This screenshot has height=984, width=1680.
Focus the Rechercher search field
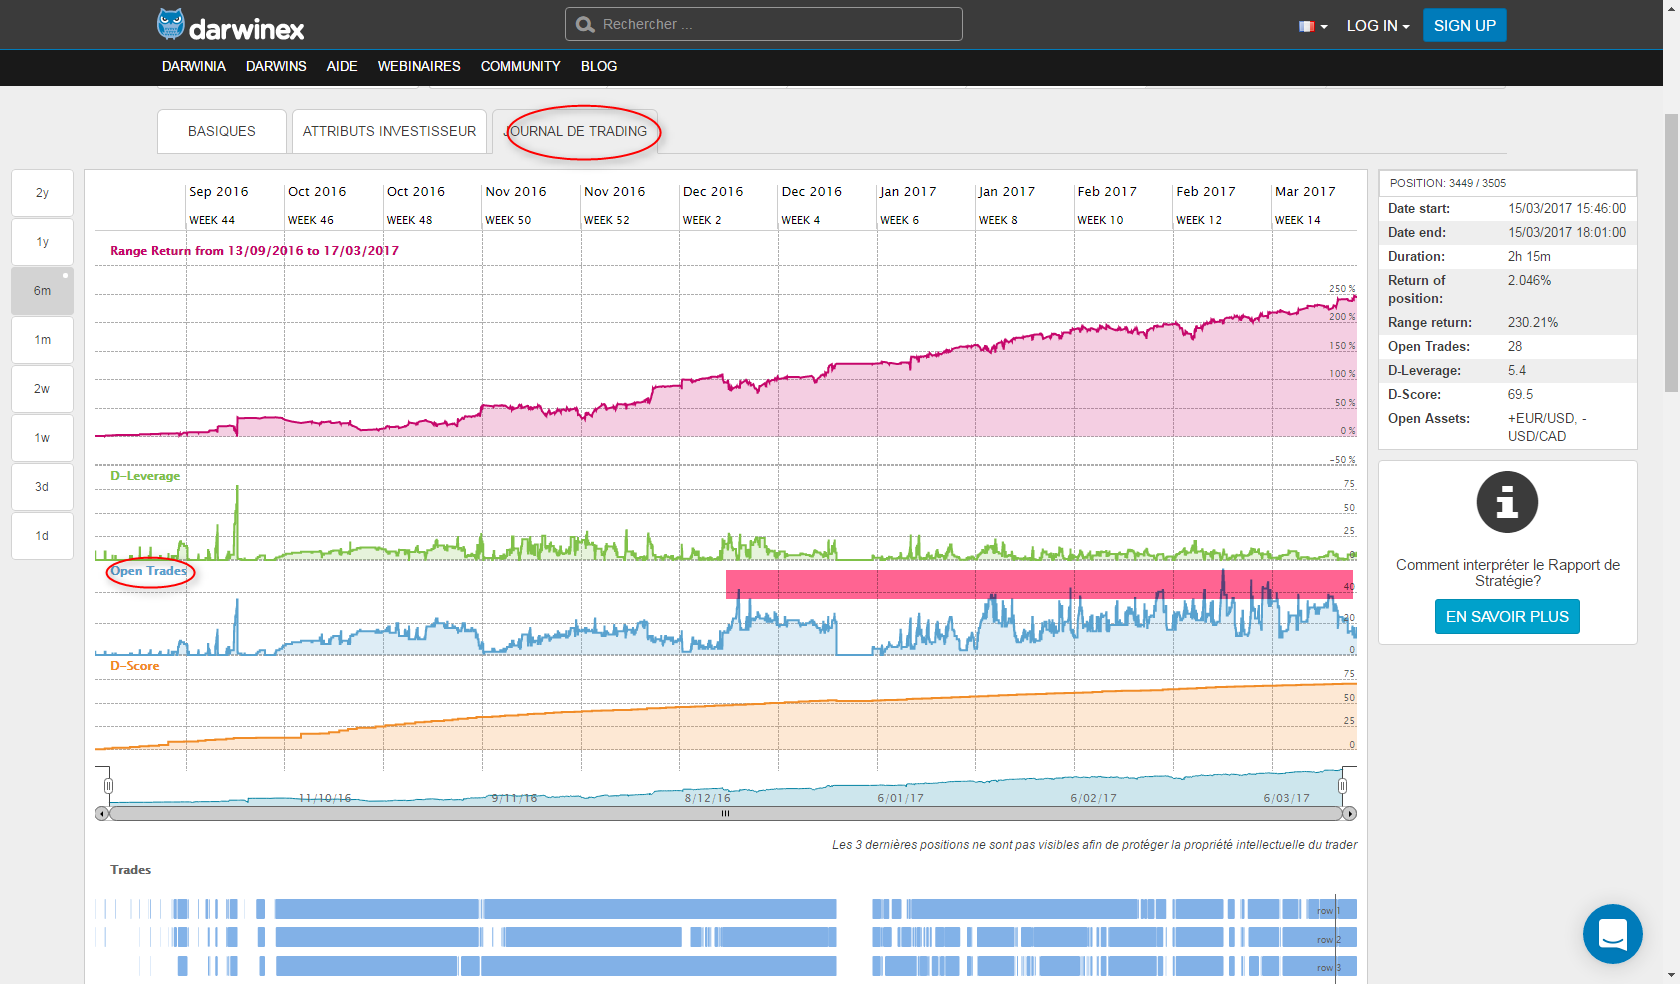click(x=775, y=24)
